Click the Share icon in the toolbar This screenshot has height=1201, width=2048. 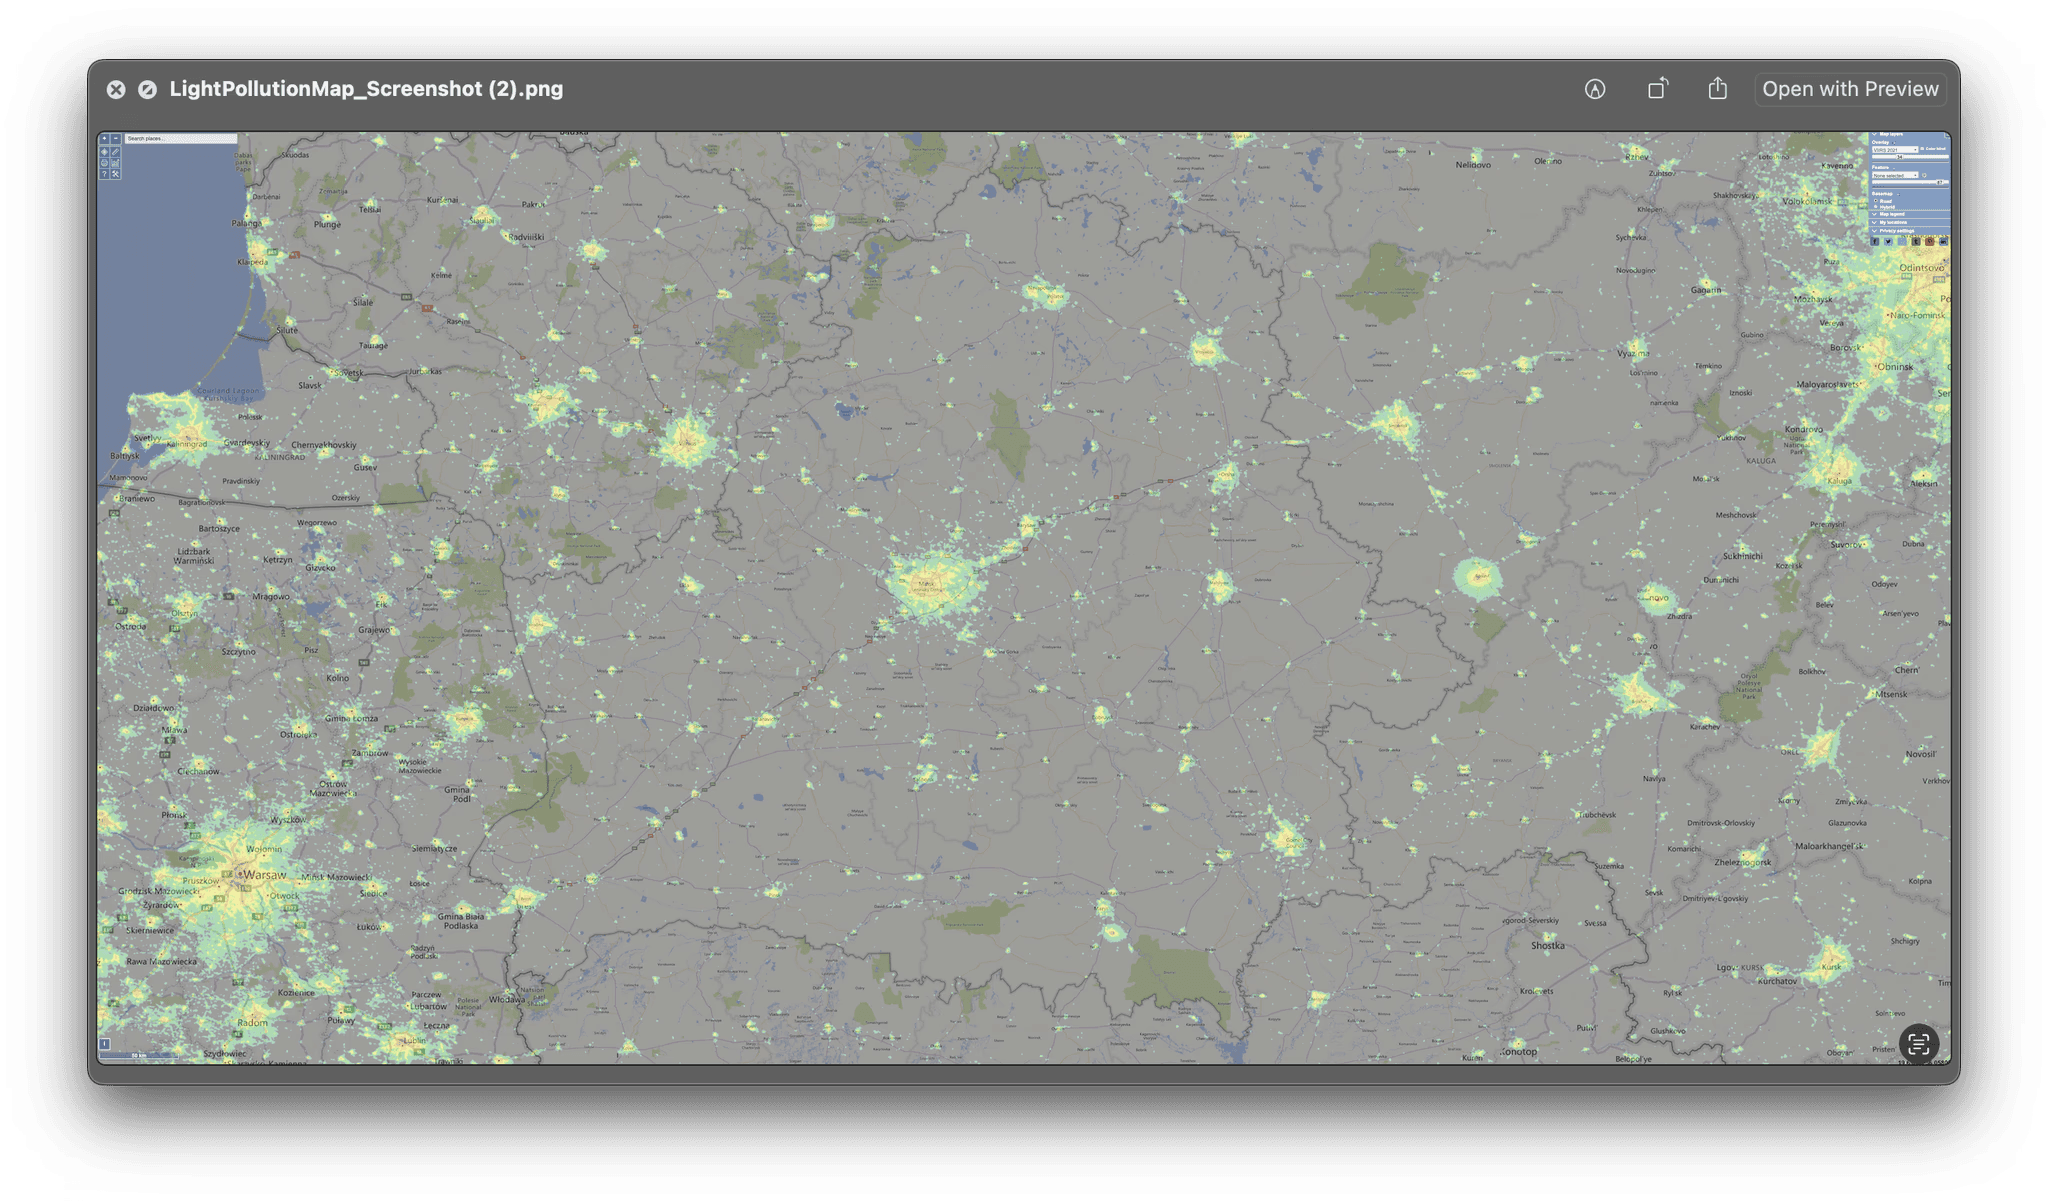(x=1717, y=89)
